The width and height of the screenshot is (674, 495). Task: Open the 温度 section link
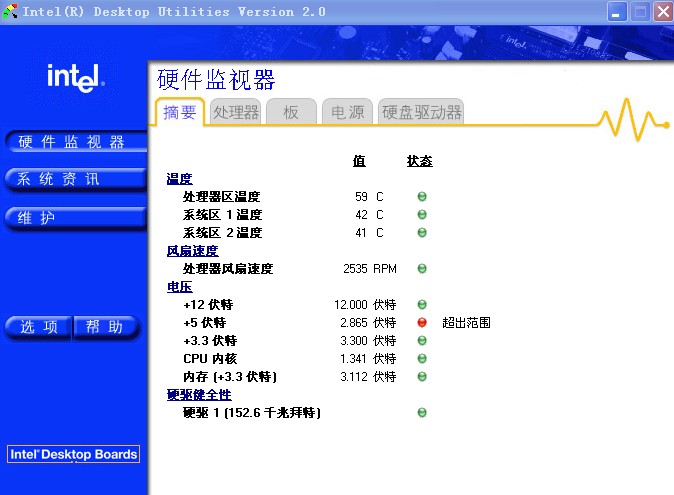pos(179,179)
